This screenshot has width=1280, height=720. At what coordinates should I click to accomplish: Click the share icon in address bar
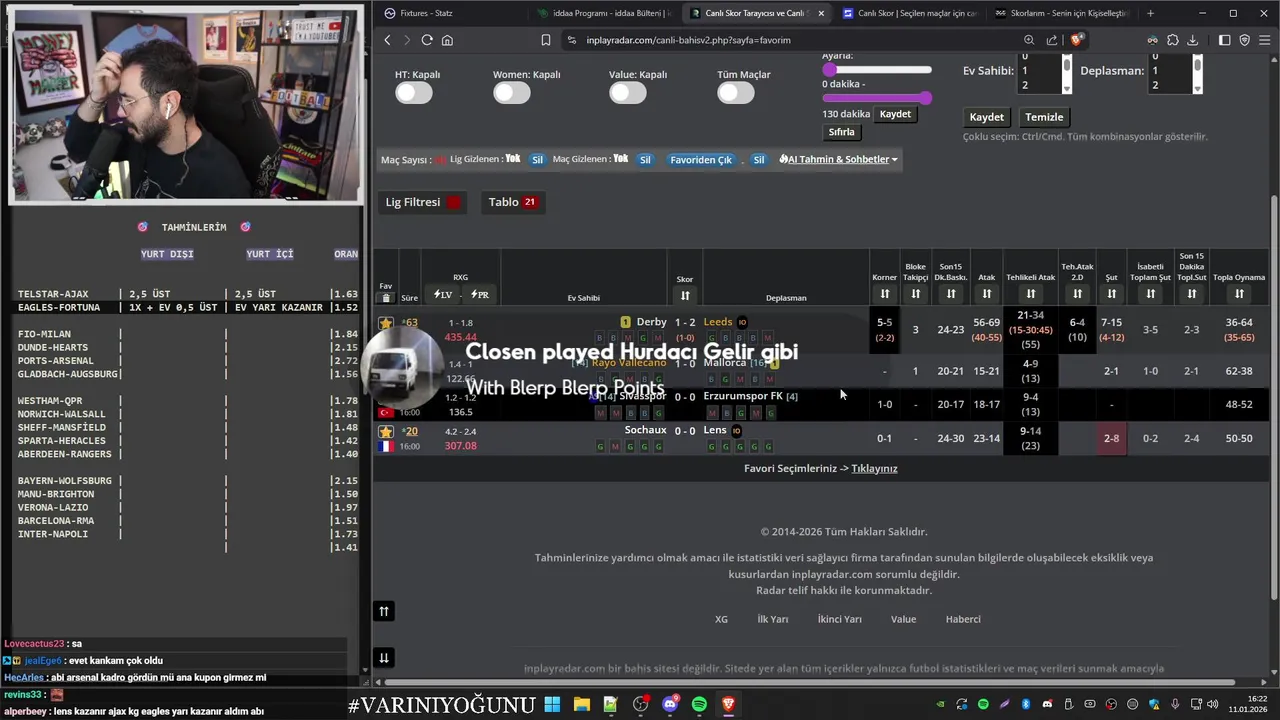[1052, 40]
